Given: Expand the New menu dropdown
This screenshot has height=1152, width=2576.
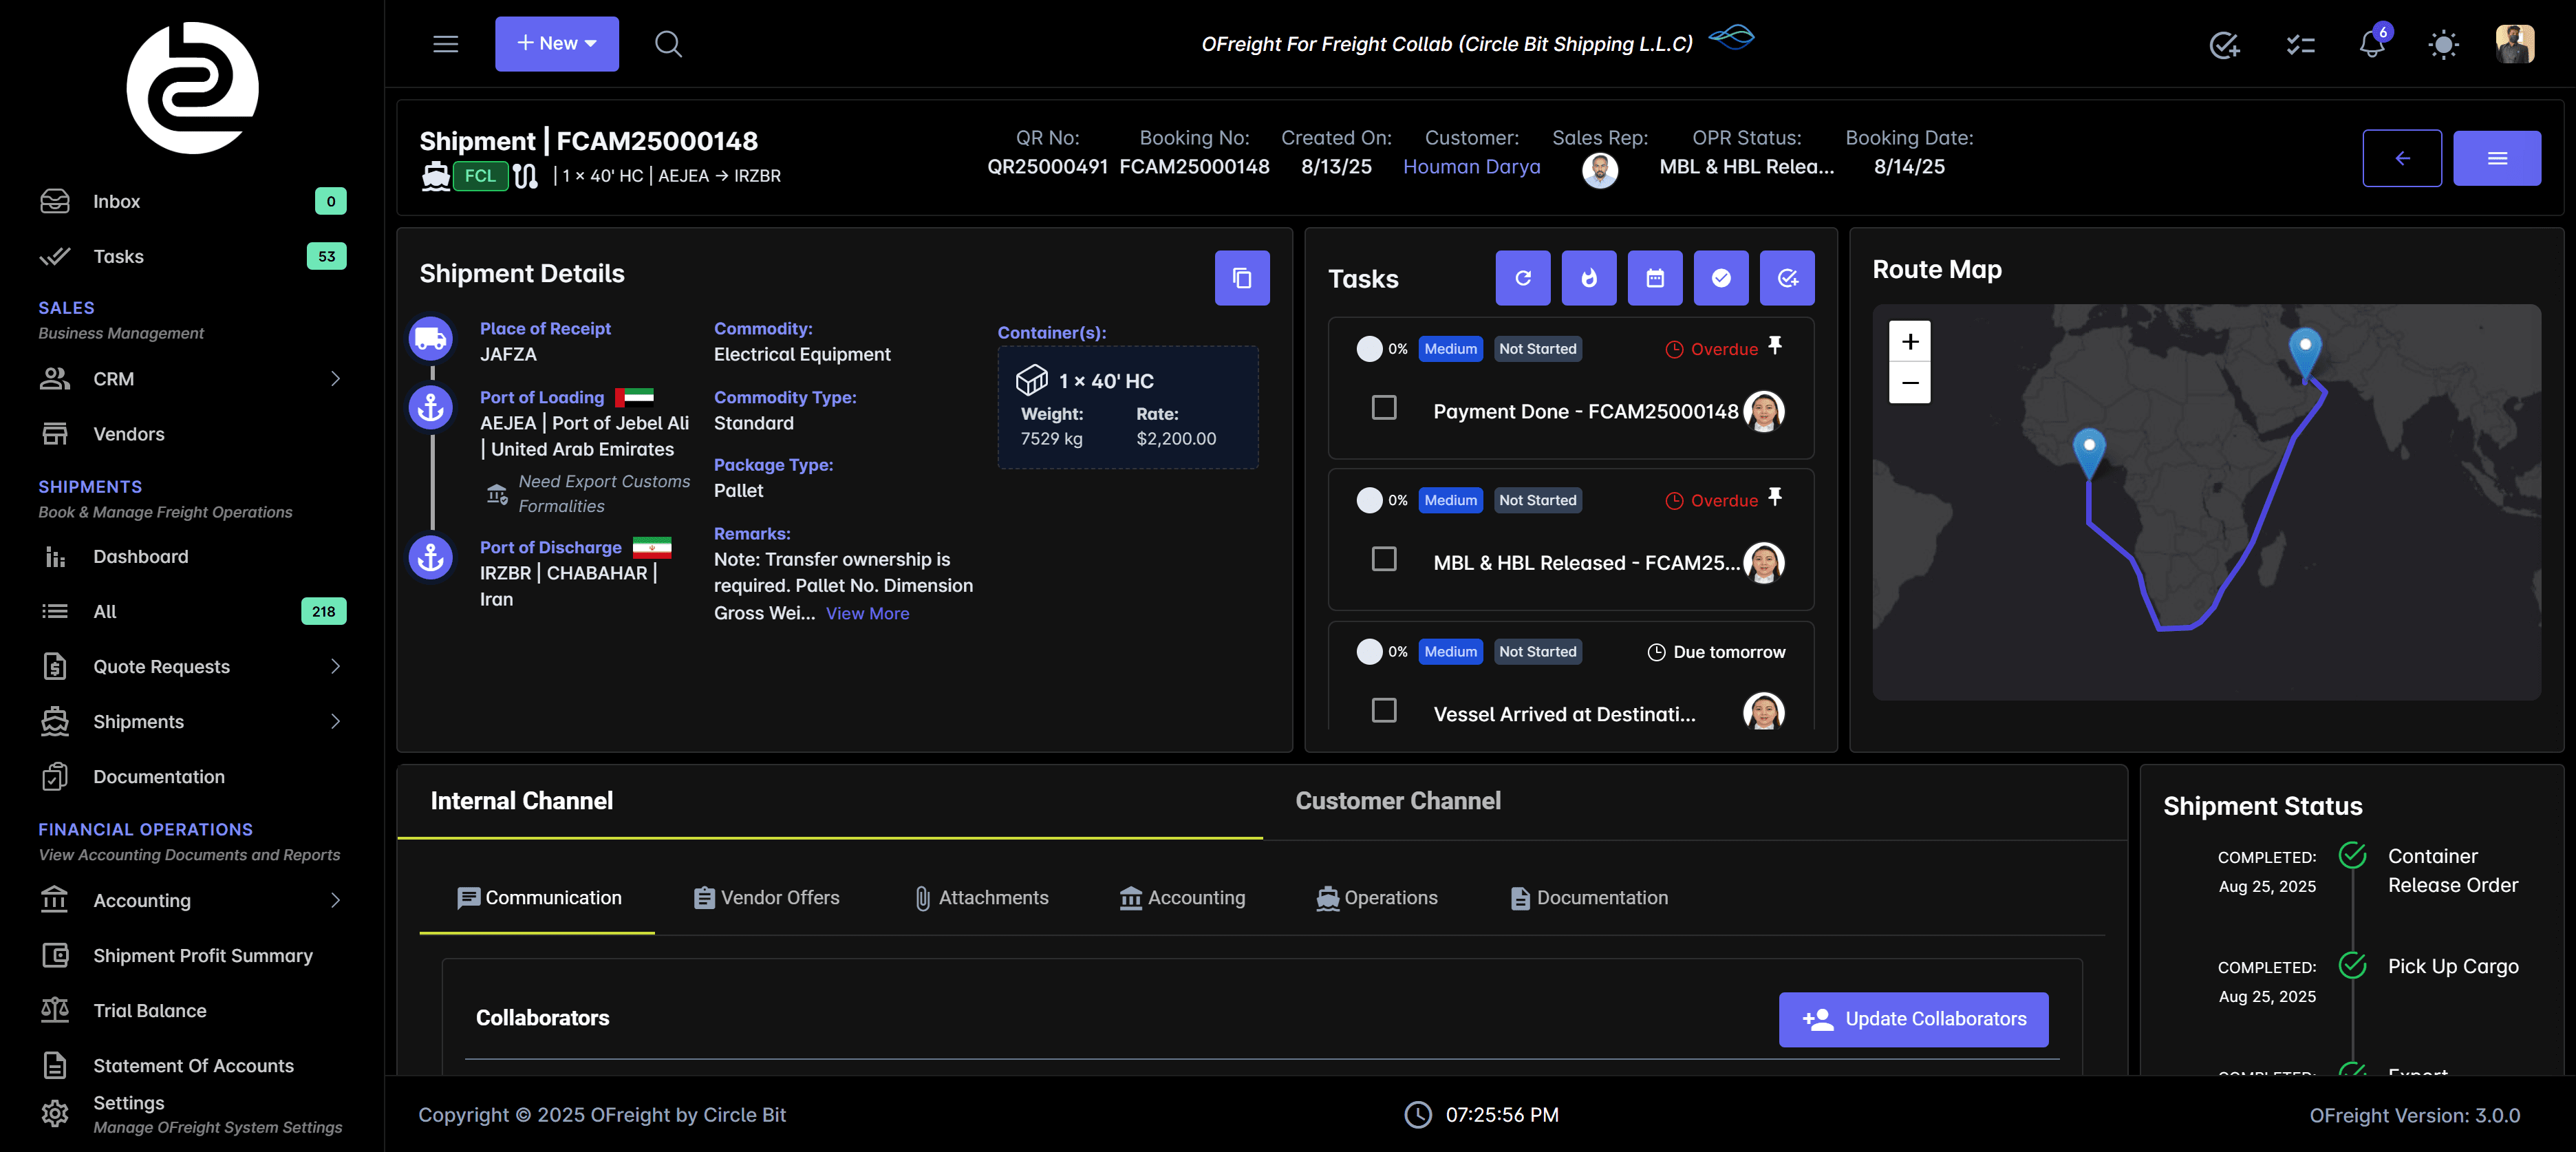Looking at the screenshot, I should [x=557, y=43].
